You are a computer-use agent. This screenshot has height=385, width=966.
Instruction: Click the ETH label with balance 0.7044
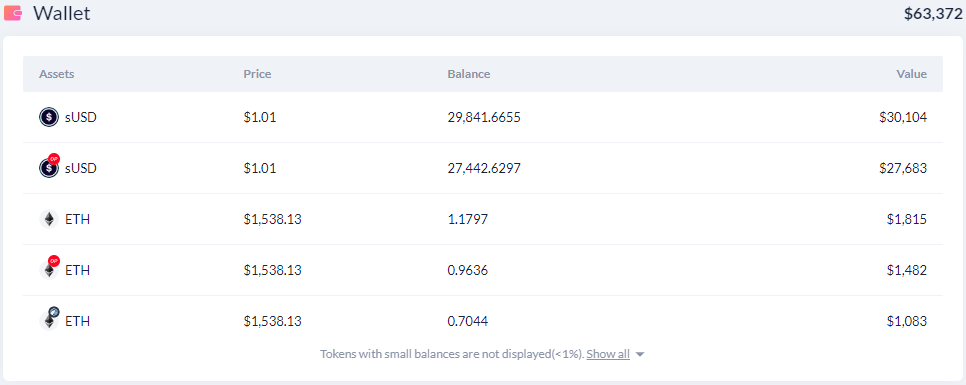[x=78, y=321]
